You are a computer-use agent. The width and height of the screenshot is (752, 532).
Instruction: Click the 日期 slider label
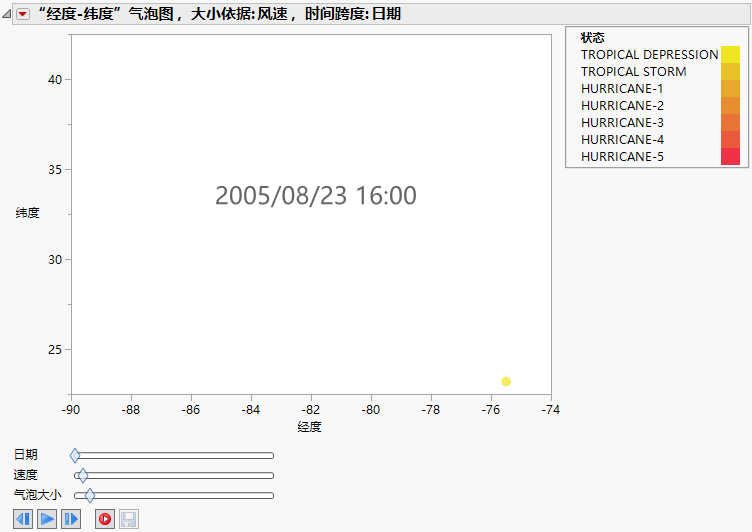(x=25, y=455)
